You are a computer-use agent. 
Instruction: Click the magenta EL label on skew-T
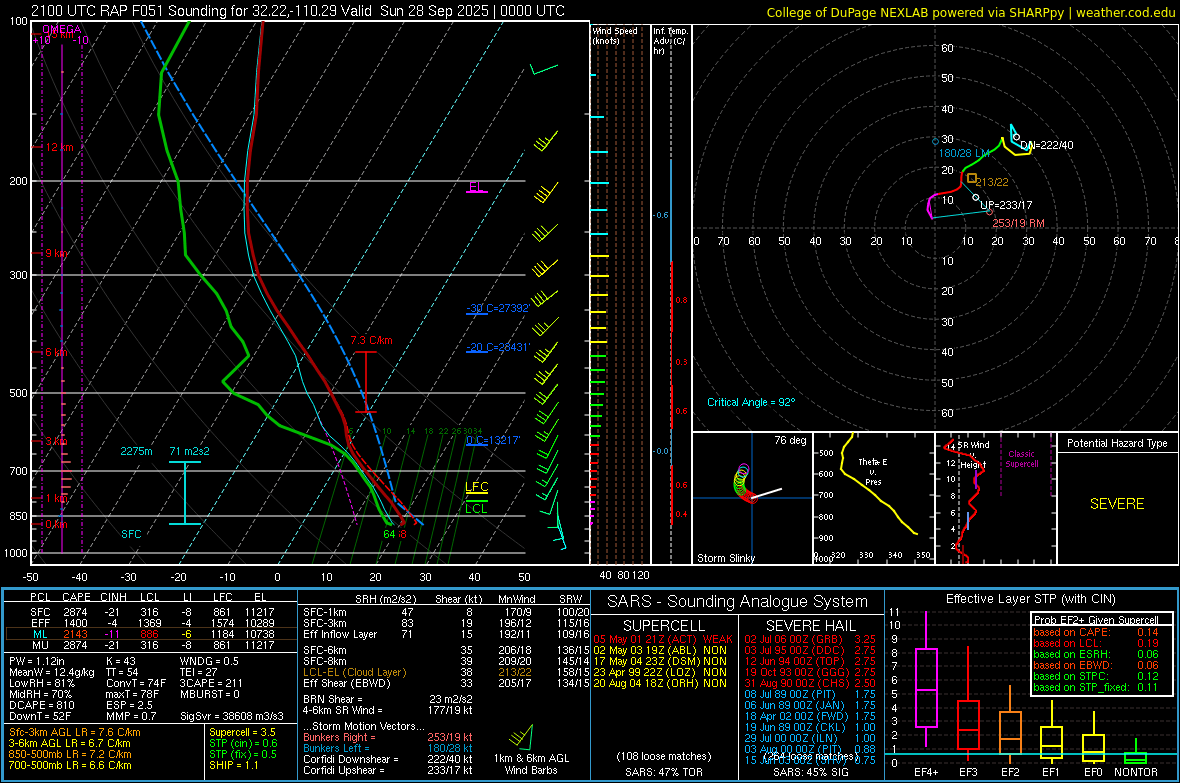(476, 186)
